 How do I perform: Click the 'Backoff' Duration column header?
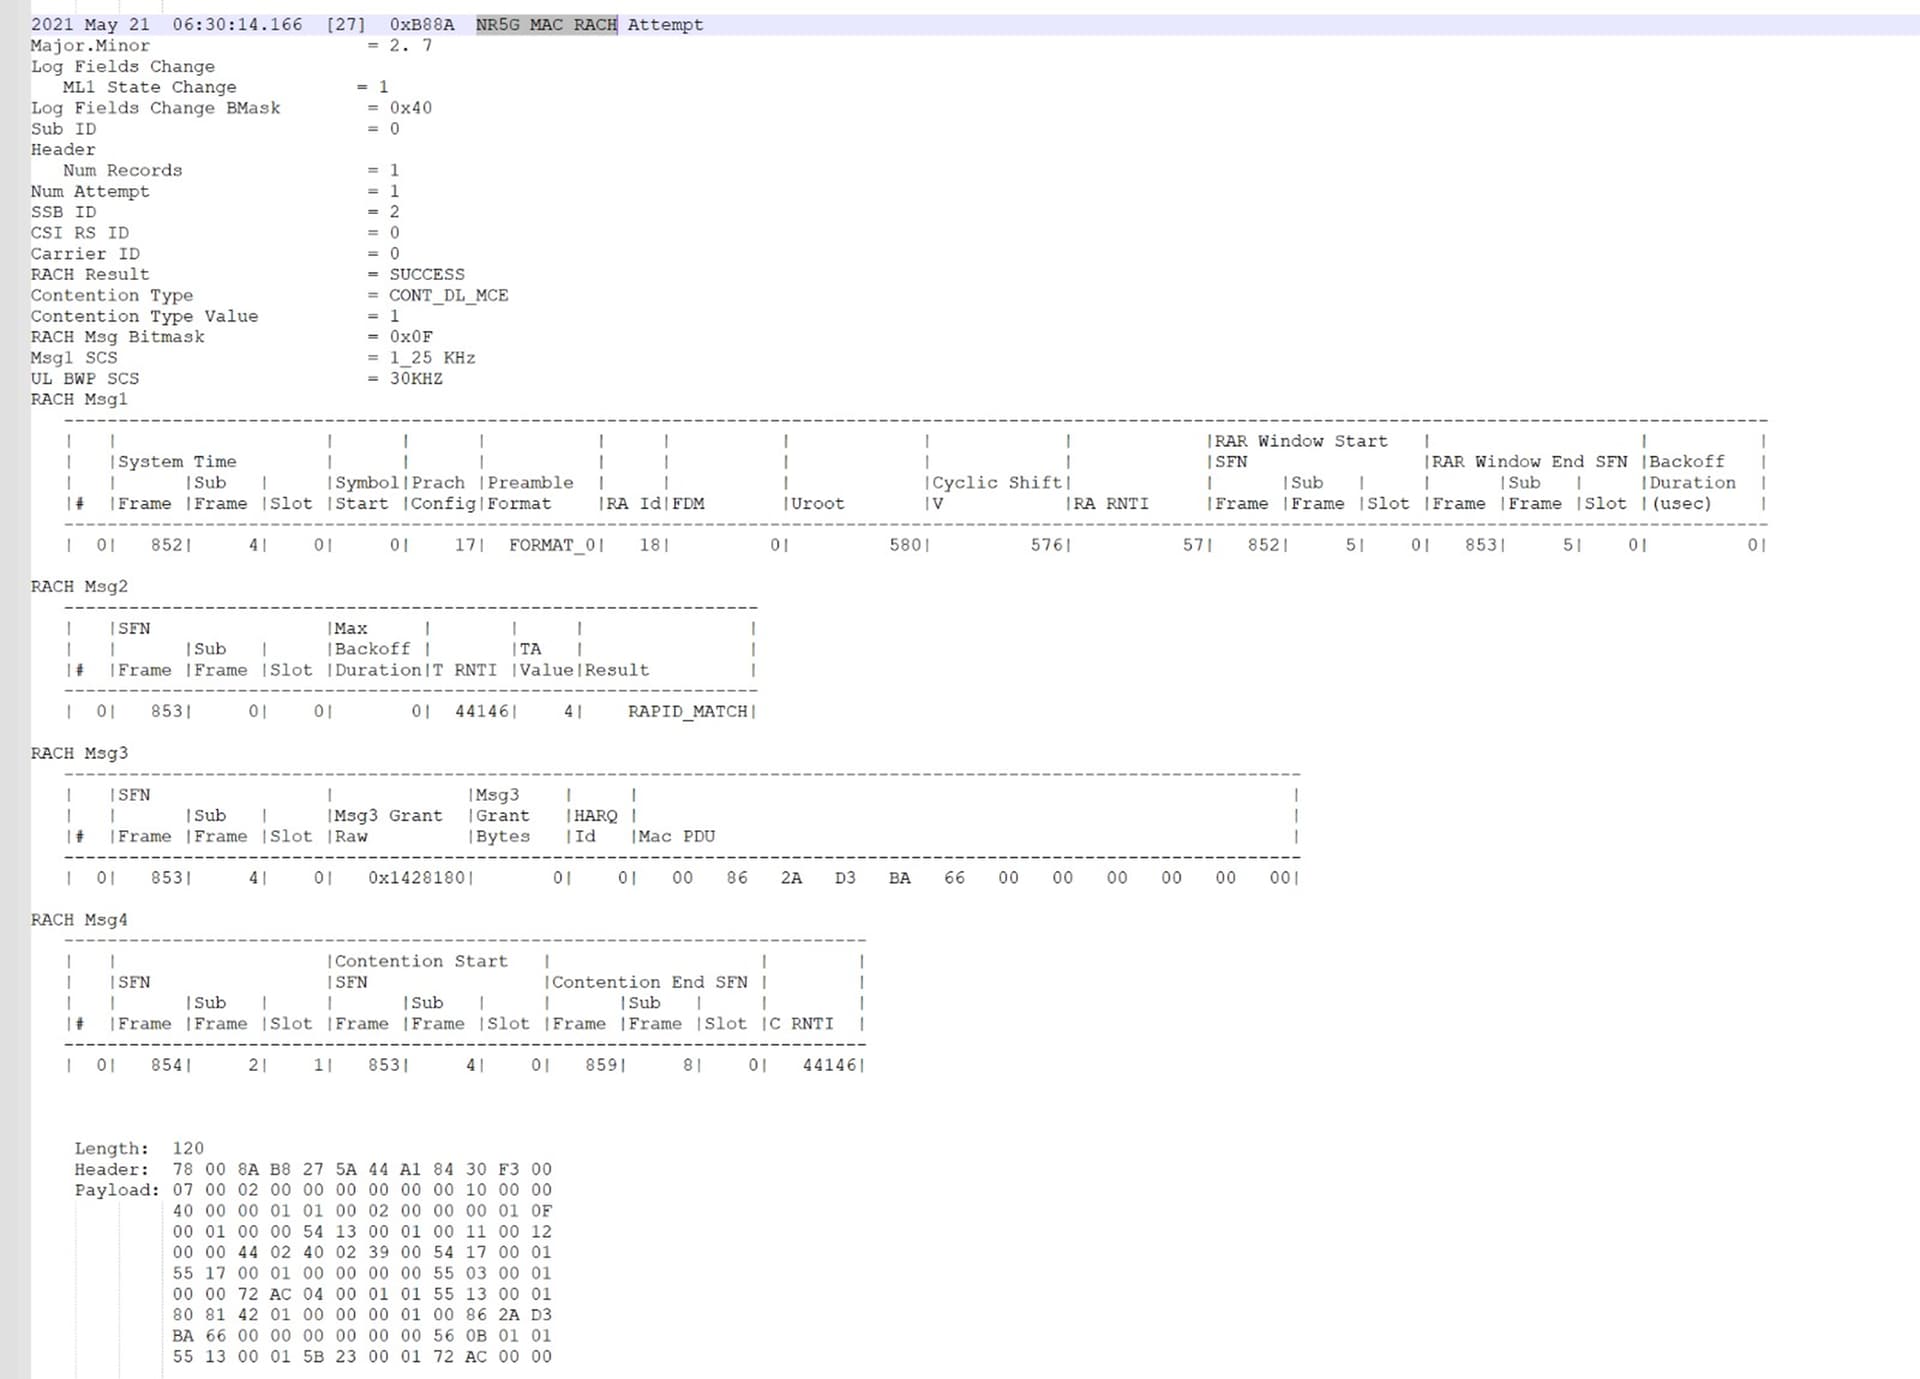(1687, 462)
